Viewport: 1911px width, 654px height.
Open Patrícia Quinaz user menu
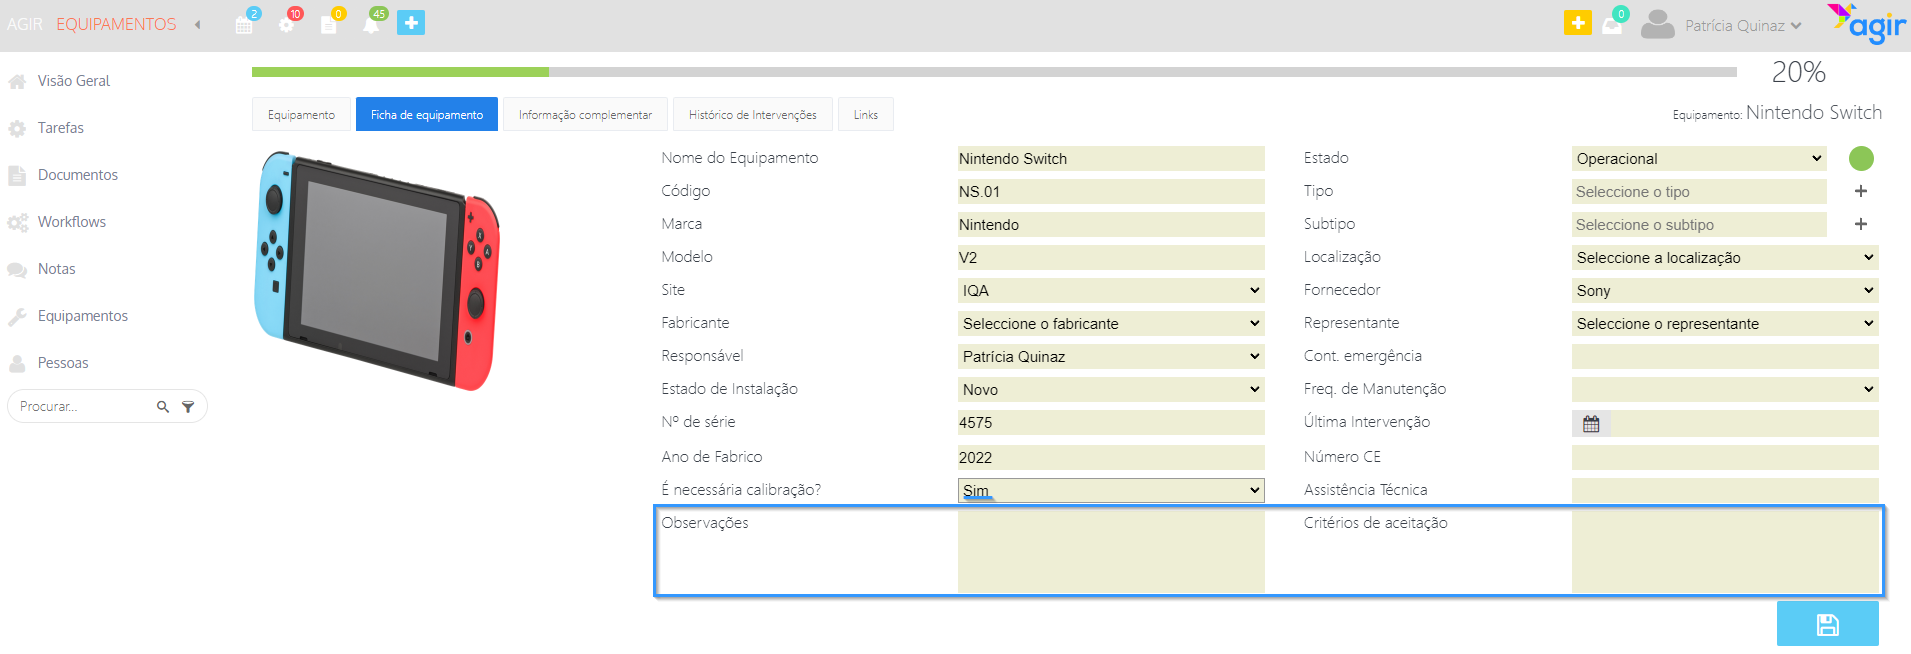tap(1743, 25)
